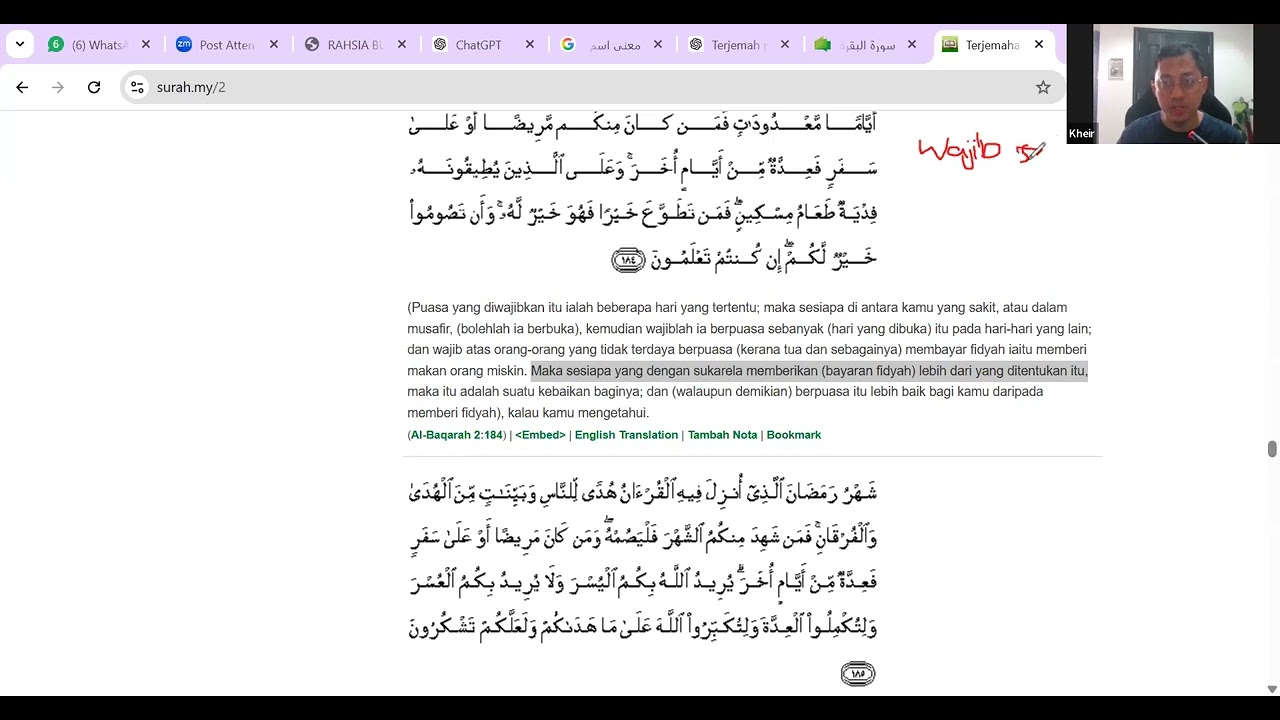Switch to the Post Attendee Zoom tab
Image resolution: width=1280 pixels, height=720 pixels.
[227, 45]
